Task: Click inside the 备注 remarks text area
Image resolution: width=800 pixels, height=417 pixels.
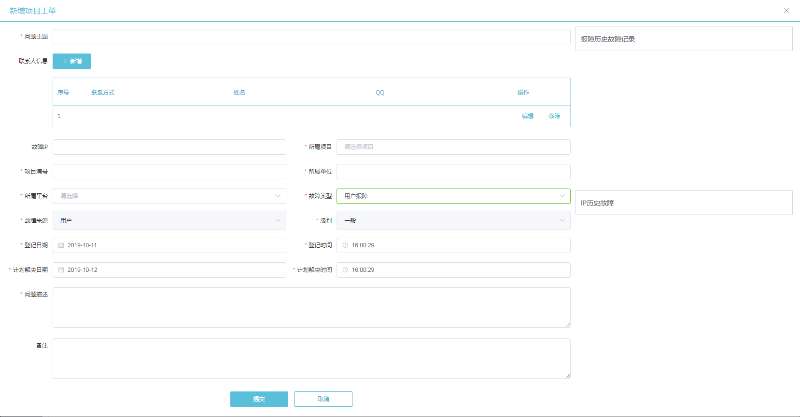Action: 312,358
